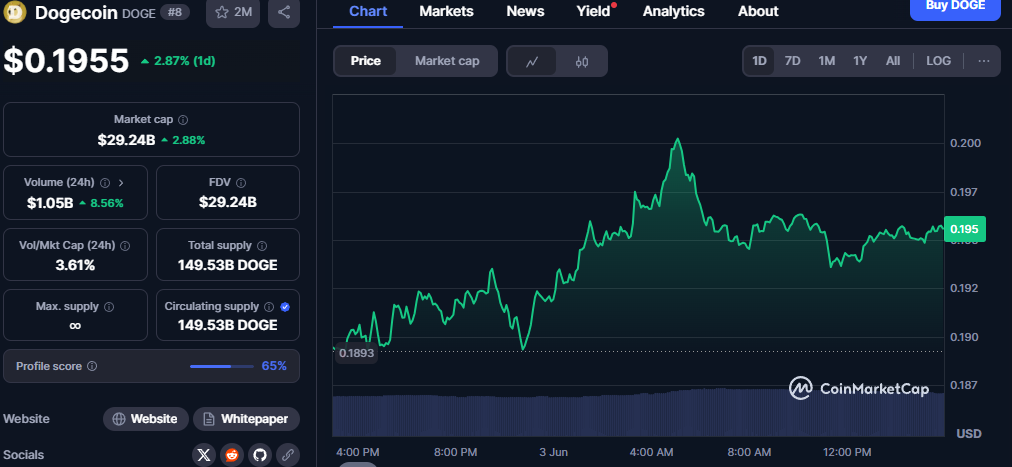Set chart range to 7D

tap(792, 61)
